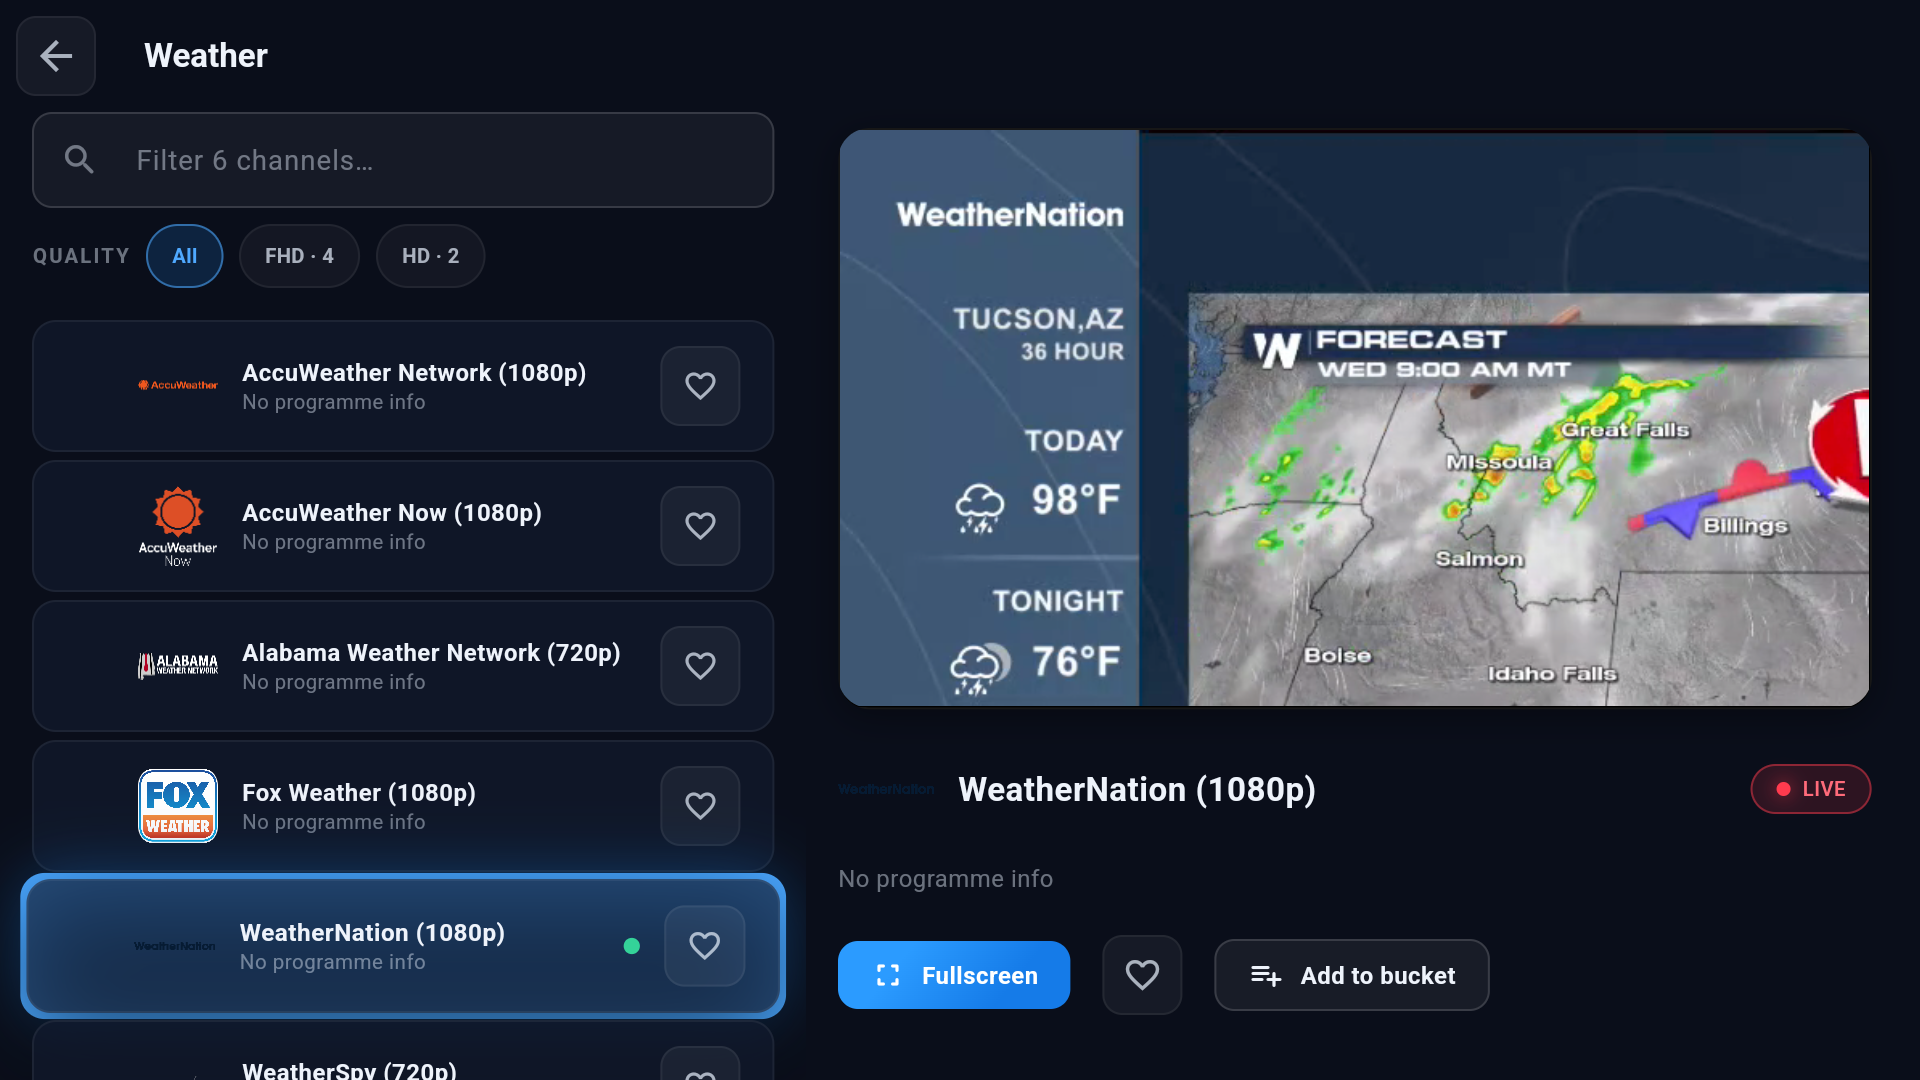The image size is (1920, 1080).
Task: Click the Alabama Weather Network logo
Action: point(178,665)
